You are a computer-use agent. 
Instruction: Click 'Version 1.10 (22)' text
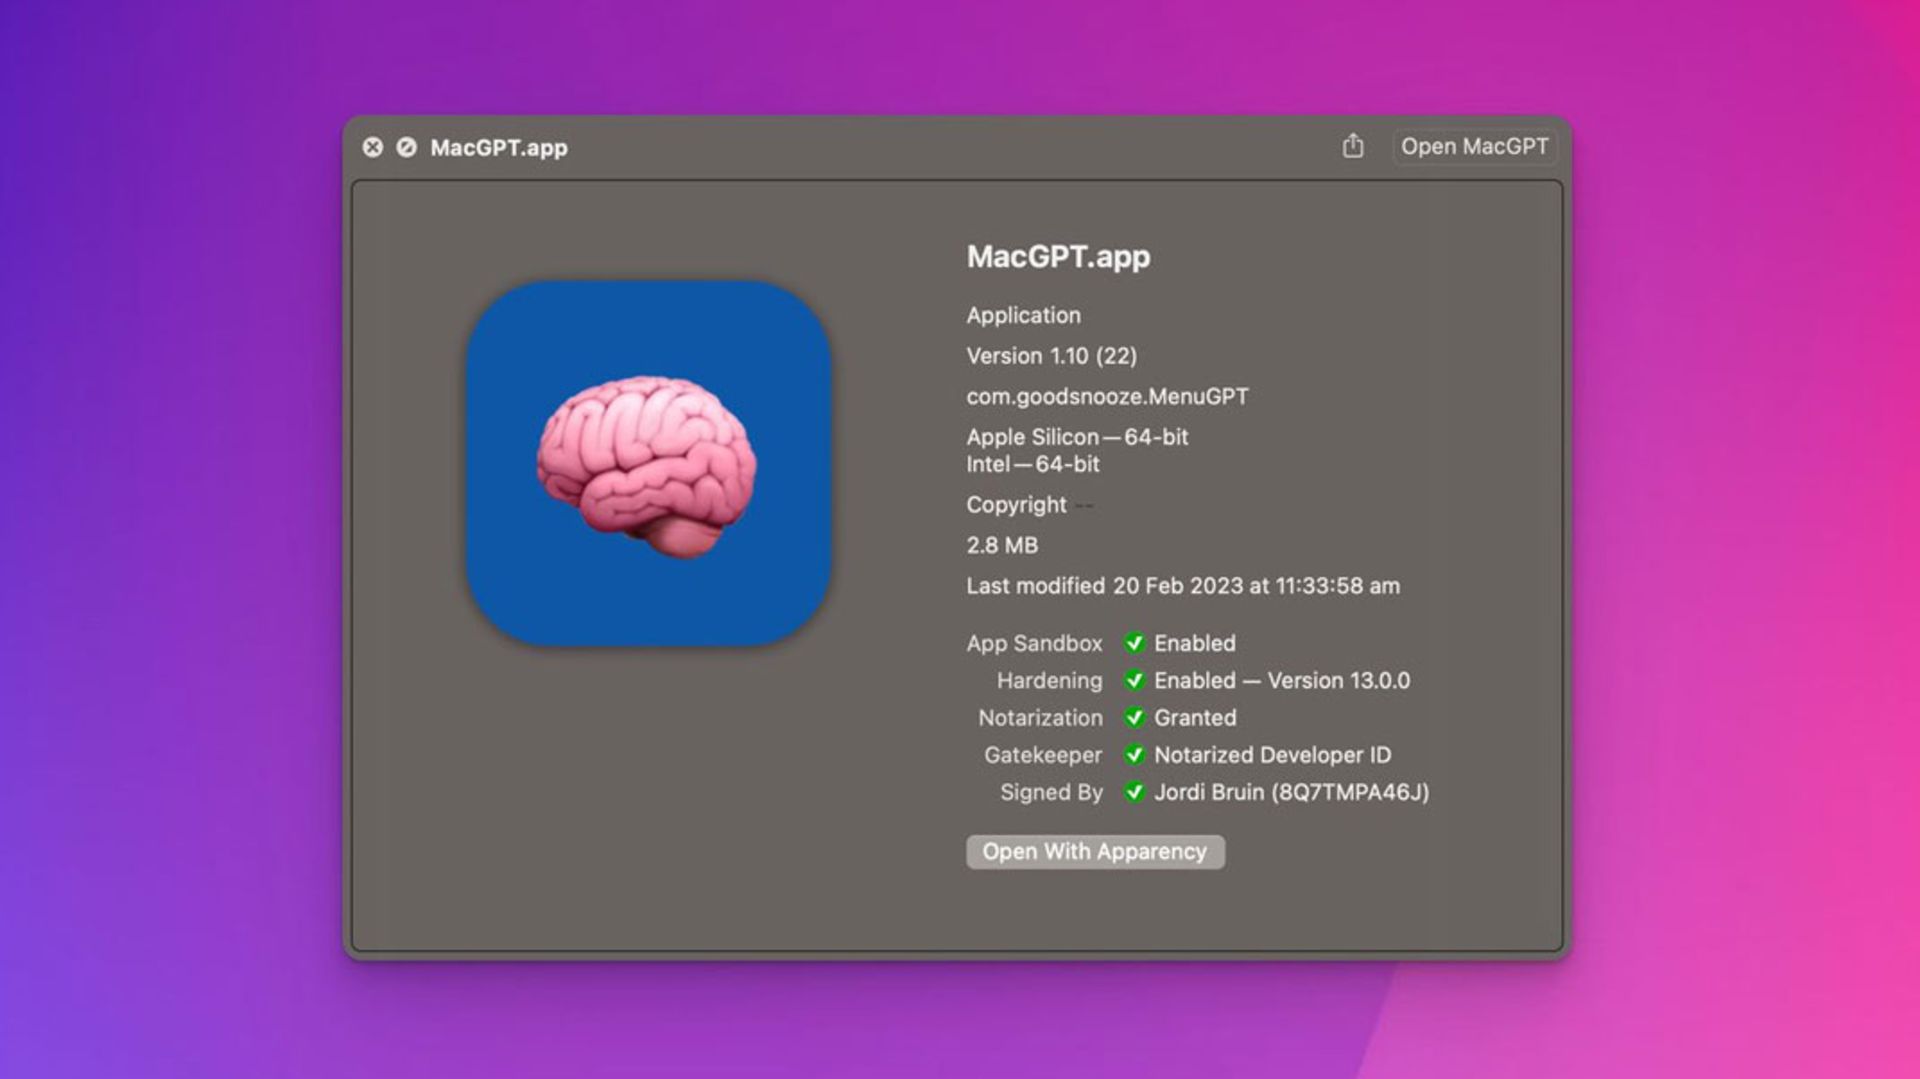pos(1051,356)
